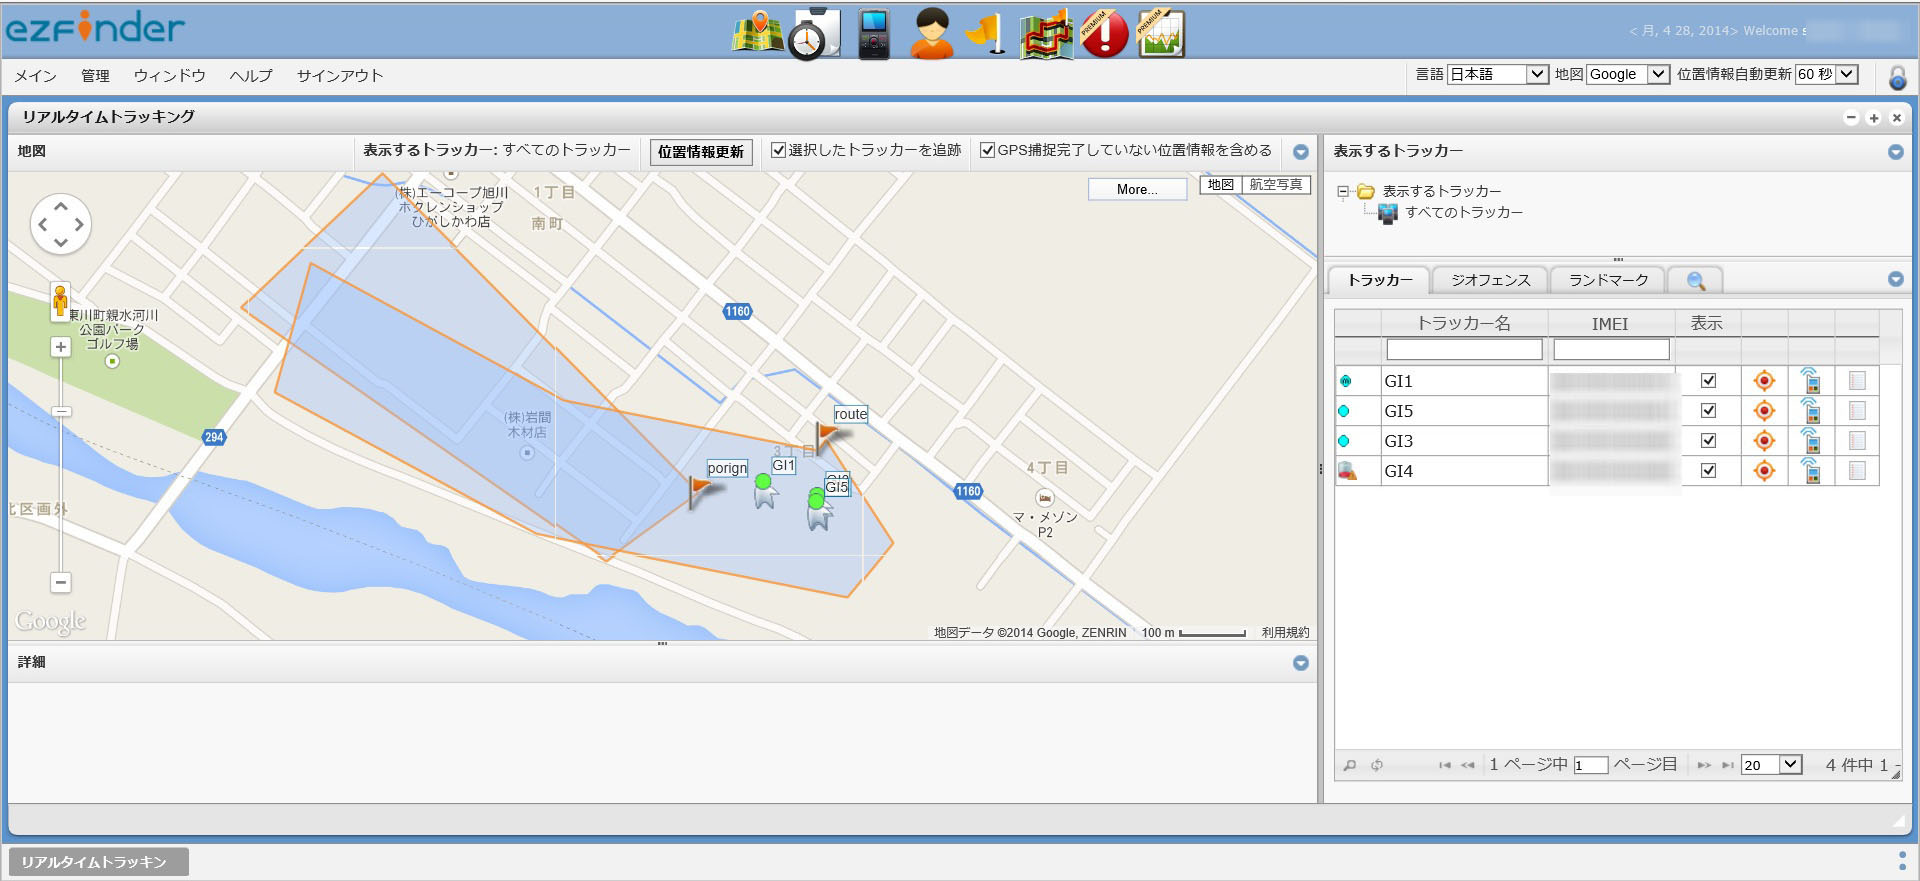Click the device signal icon for GI5
The width and height of the screenshot is (1920, 881).
click(x=1810, y=411)
